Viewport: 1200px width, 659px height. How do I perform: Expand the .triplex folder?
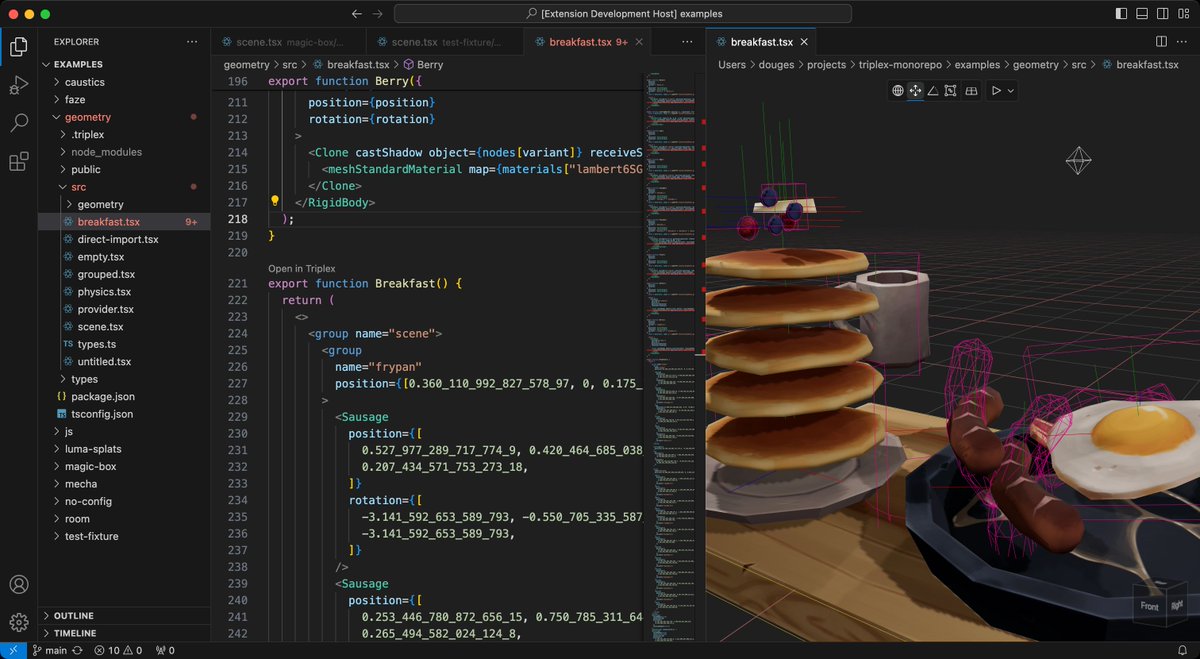coord(124,134)
